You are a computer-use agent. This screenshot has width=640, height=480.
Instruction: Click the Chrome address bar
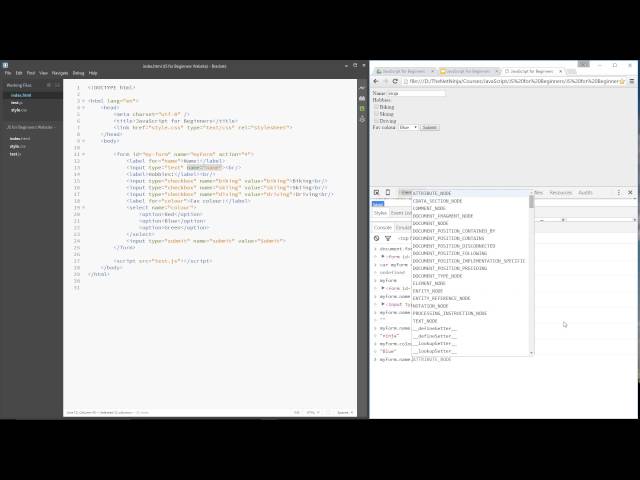click(513, 81)
